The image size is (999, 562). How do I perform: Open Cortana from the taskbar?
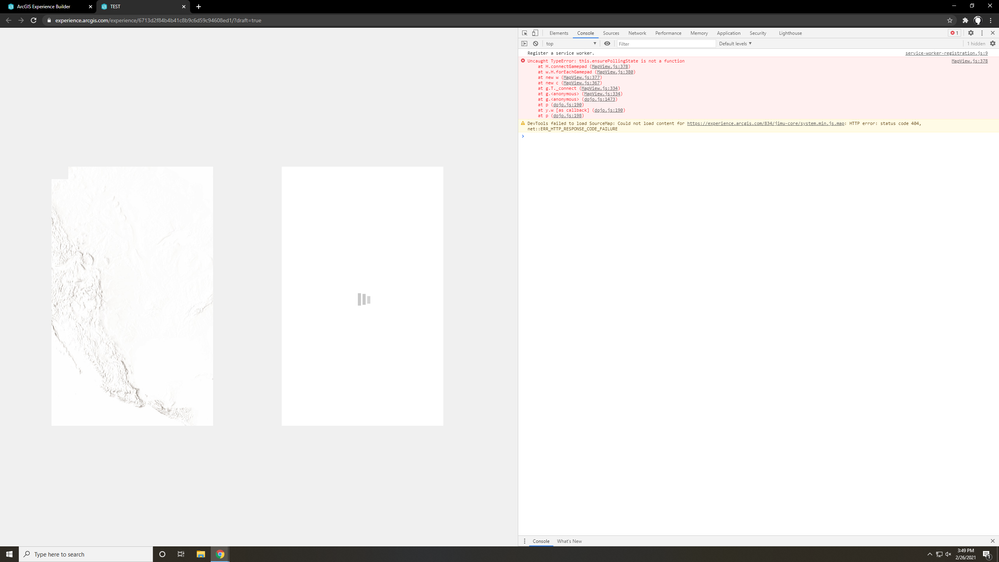coord(162,554)
